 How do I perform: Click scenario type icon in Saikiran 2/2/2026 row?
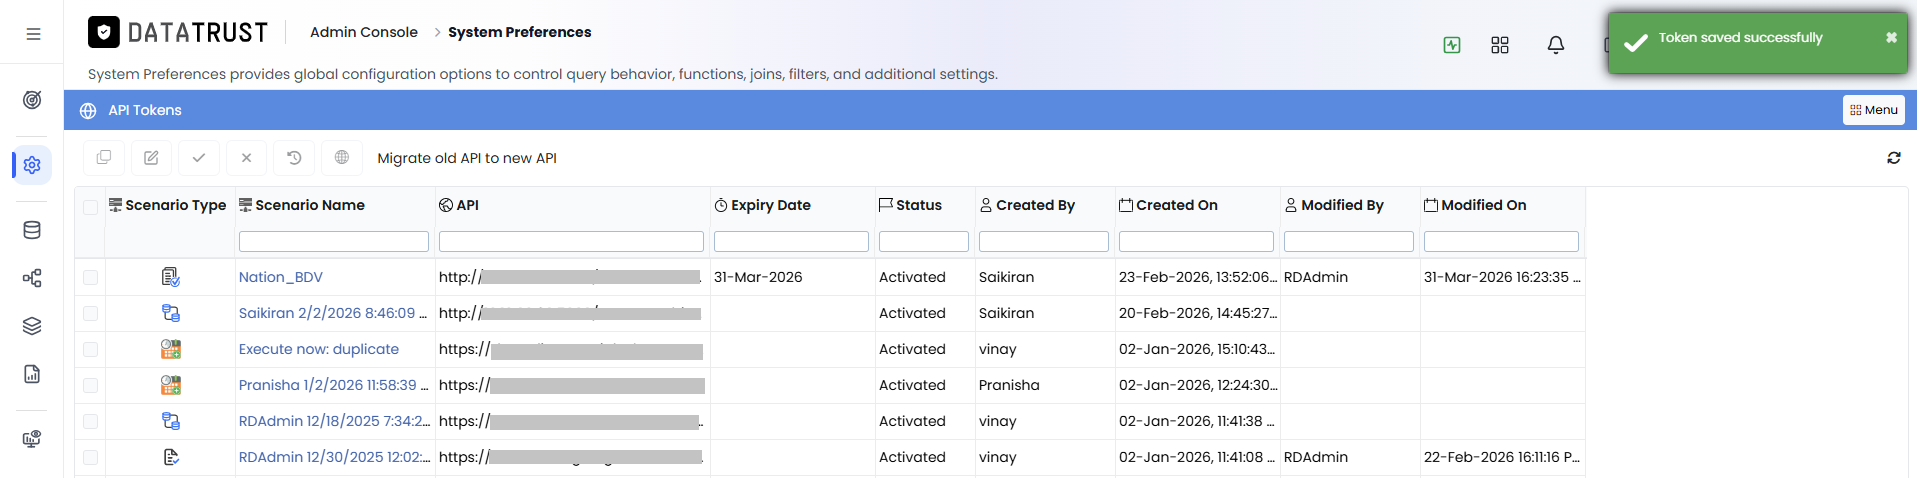171,313
